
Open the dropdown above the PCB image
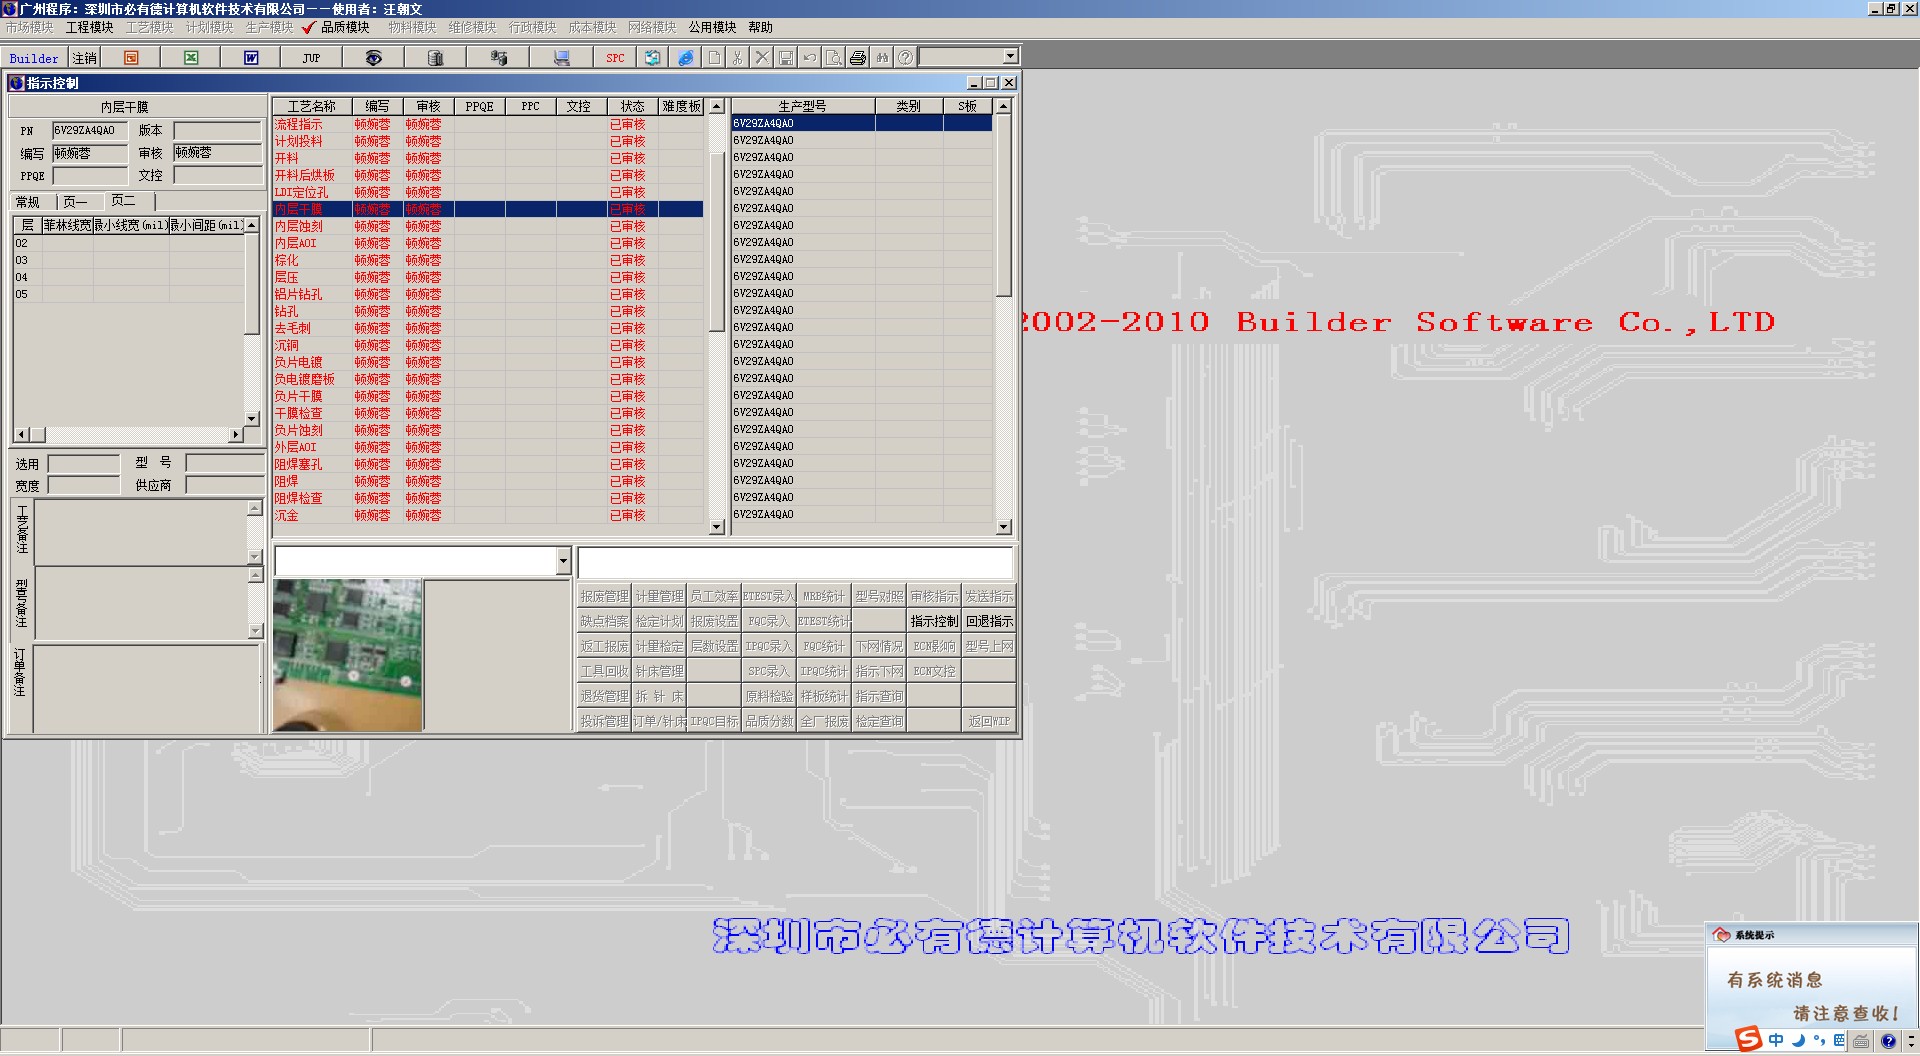point(563,561)
